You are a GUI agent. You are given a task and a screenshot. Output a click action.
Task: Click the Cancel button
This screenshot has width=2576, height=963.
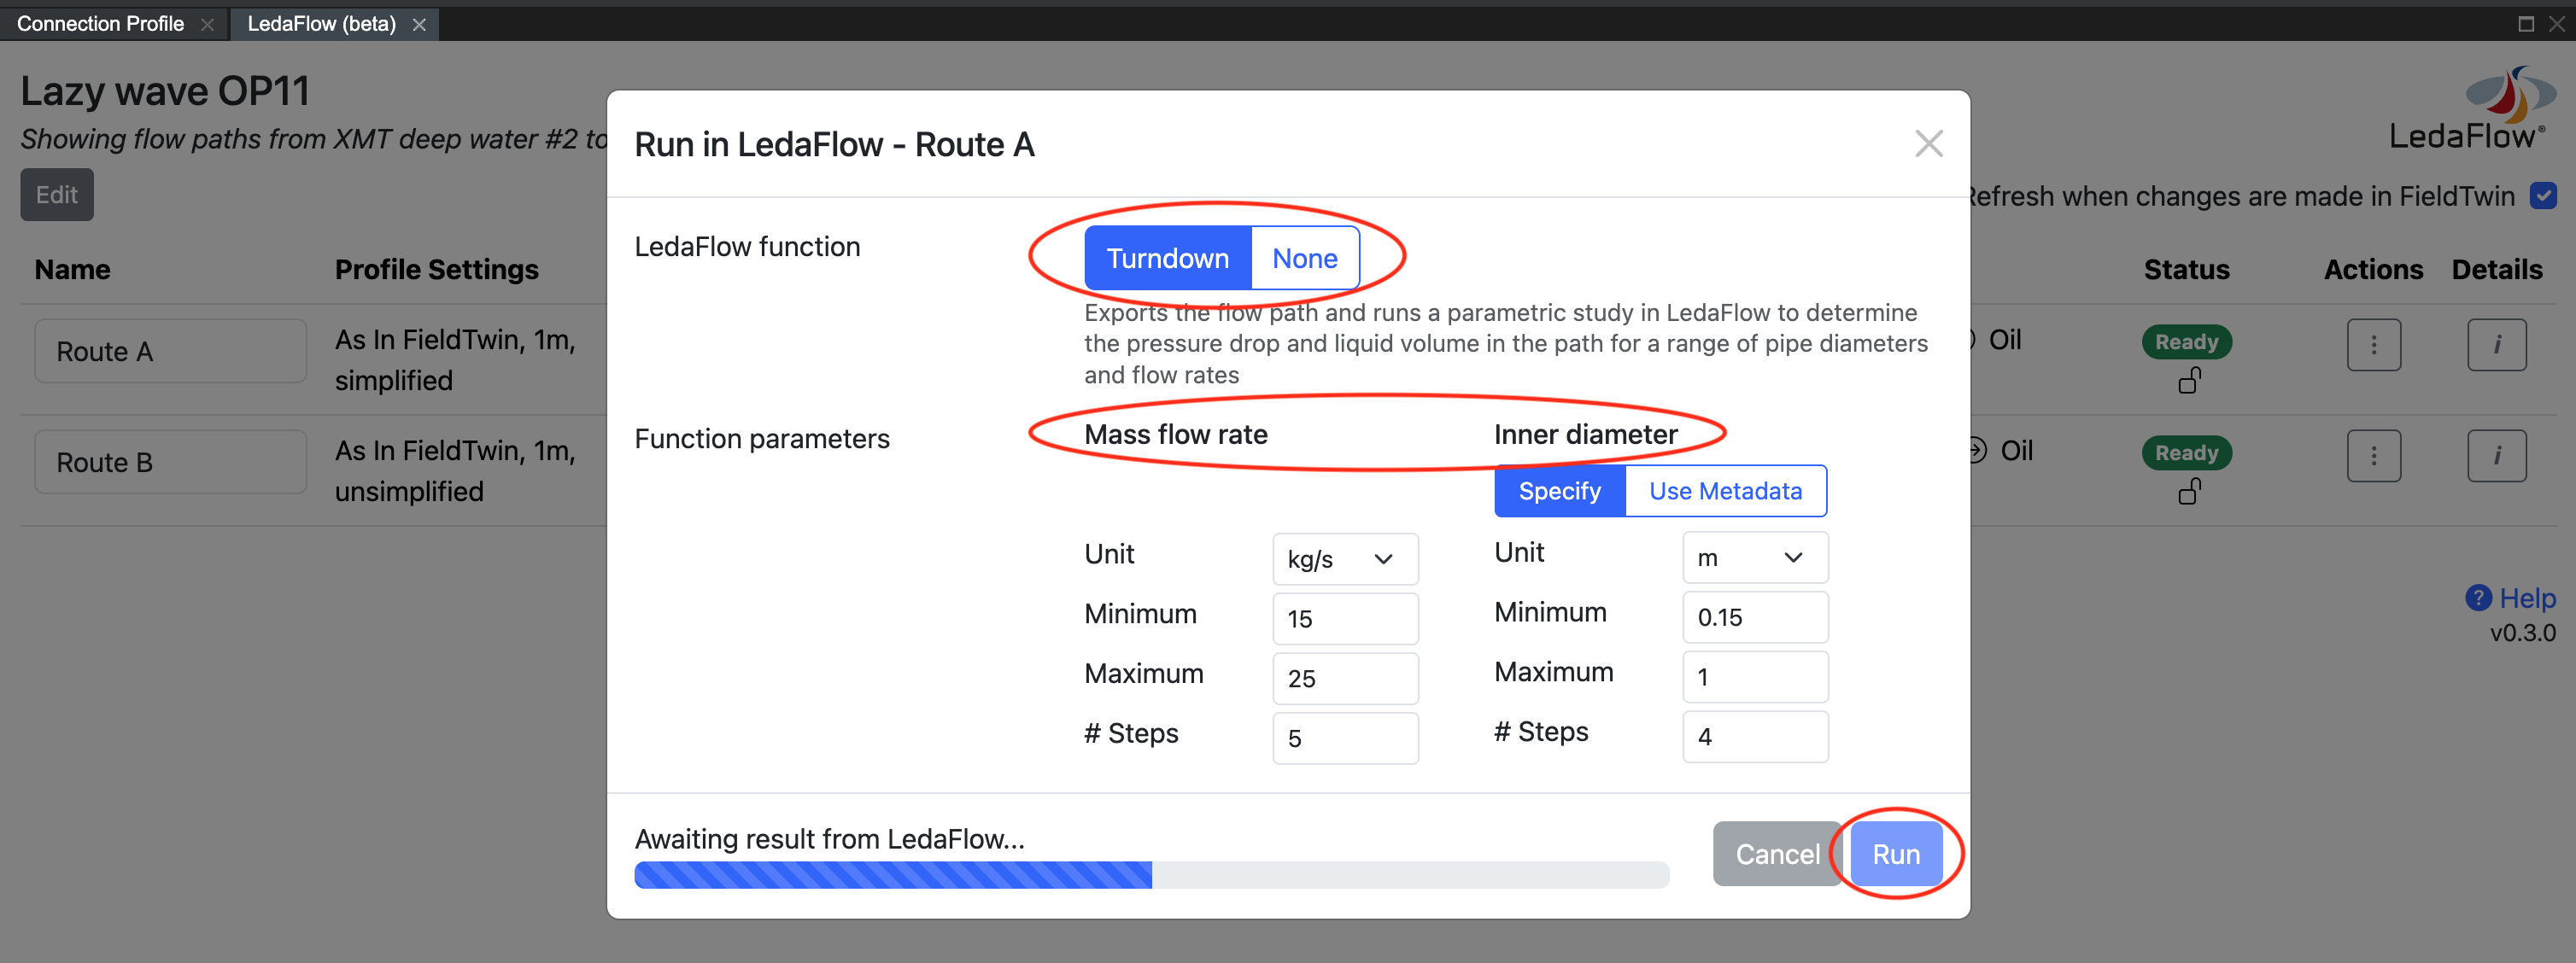point(1776,854)
